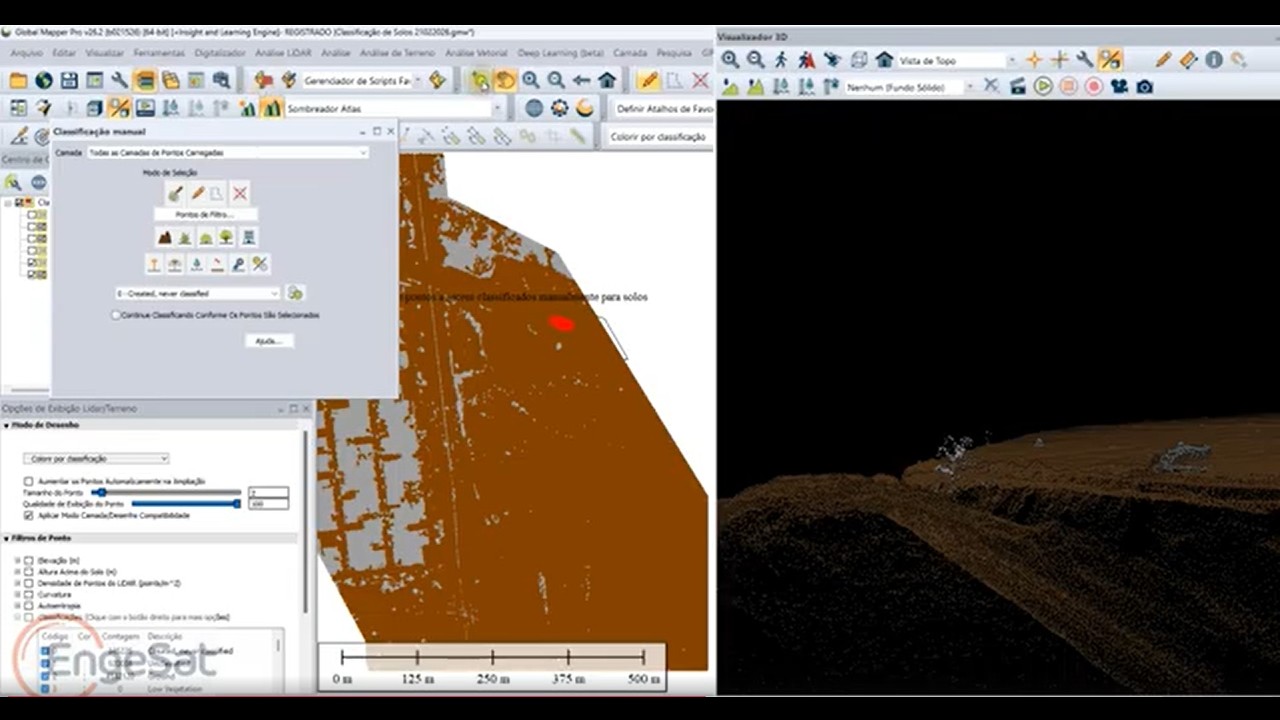Open the Colorir por classificação drawing mode dropdown

point(96,459)
